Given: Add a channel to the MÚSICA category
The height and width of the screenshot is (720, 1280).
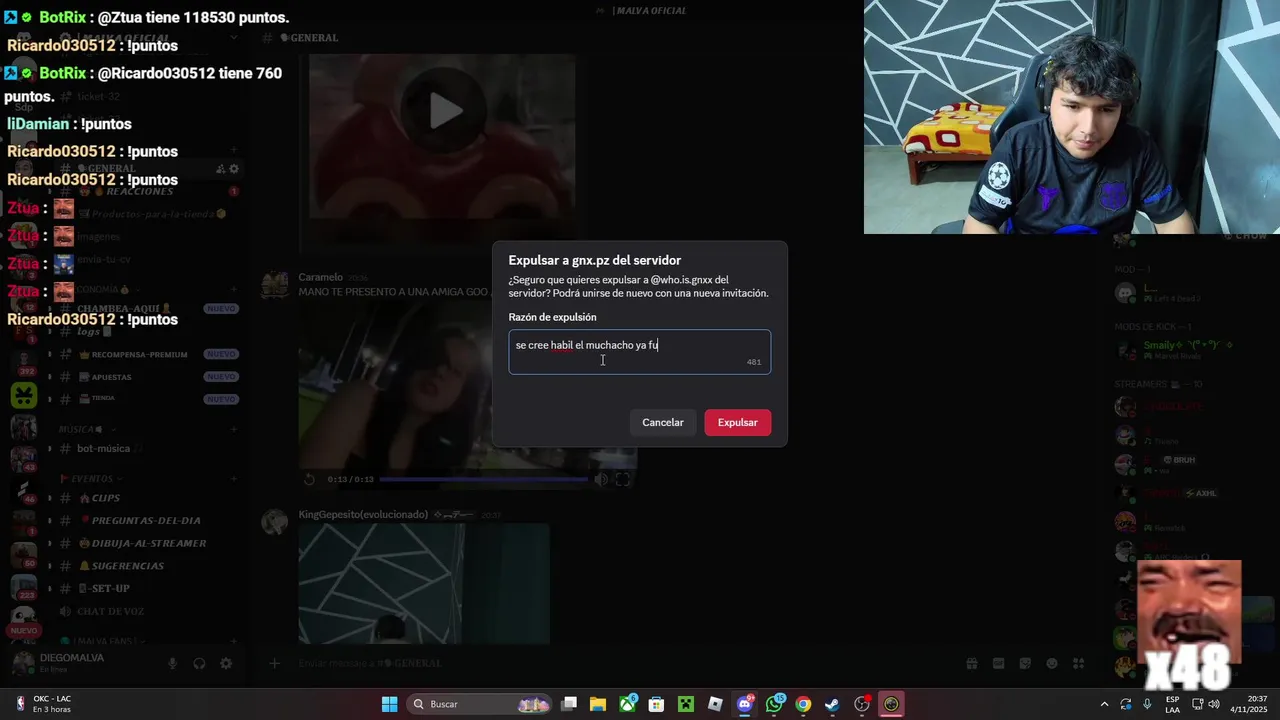Looking at the screenshot, I should point(233,429).
